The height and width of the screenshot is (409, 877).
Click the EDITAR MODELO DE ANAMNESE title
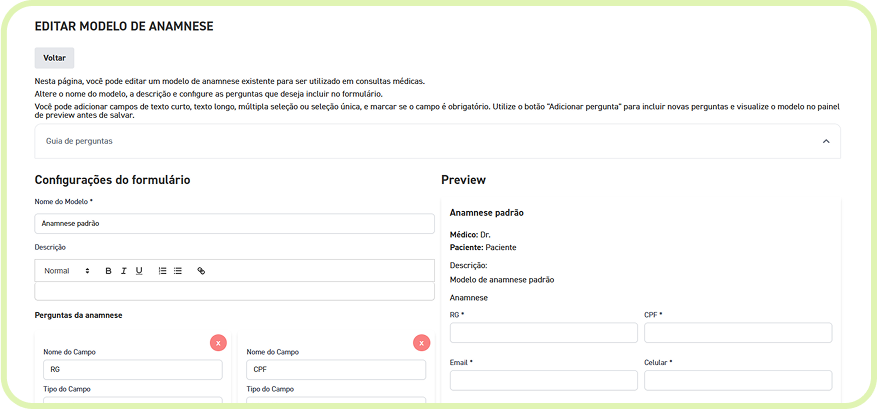click(124, 26)
